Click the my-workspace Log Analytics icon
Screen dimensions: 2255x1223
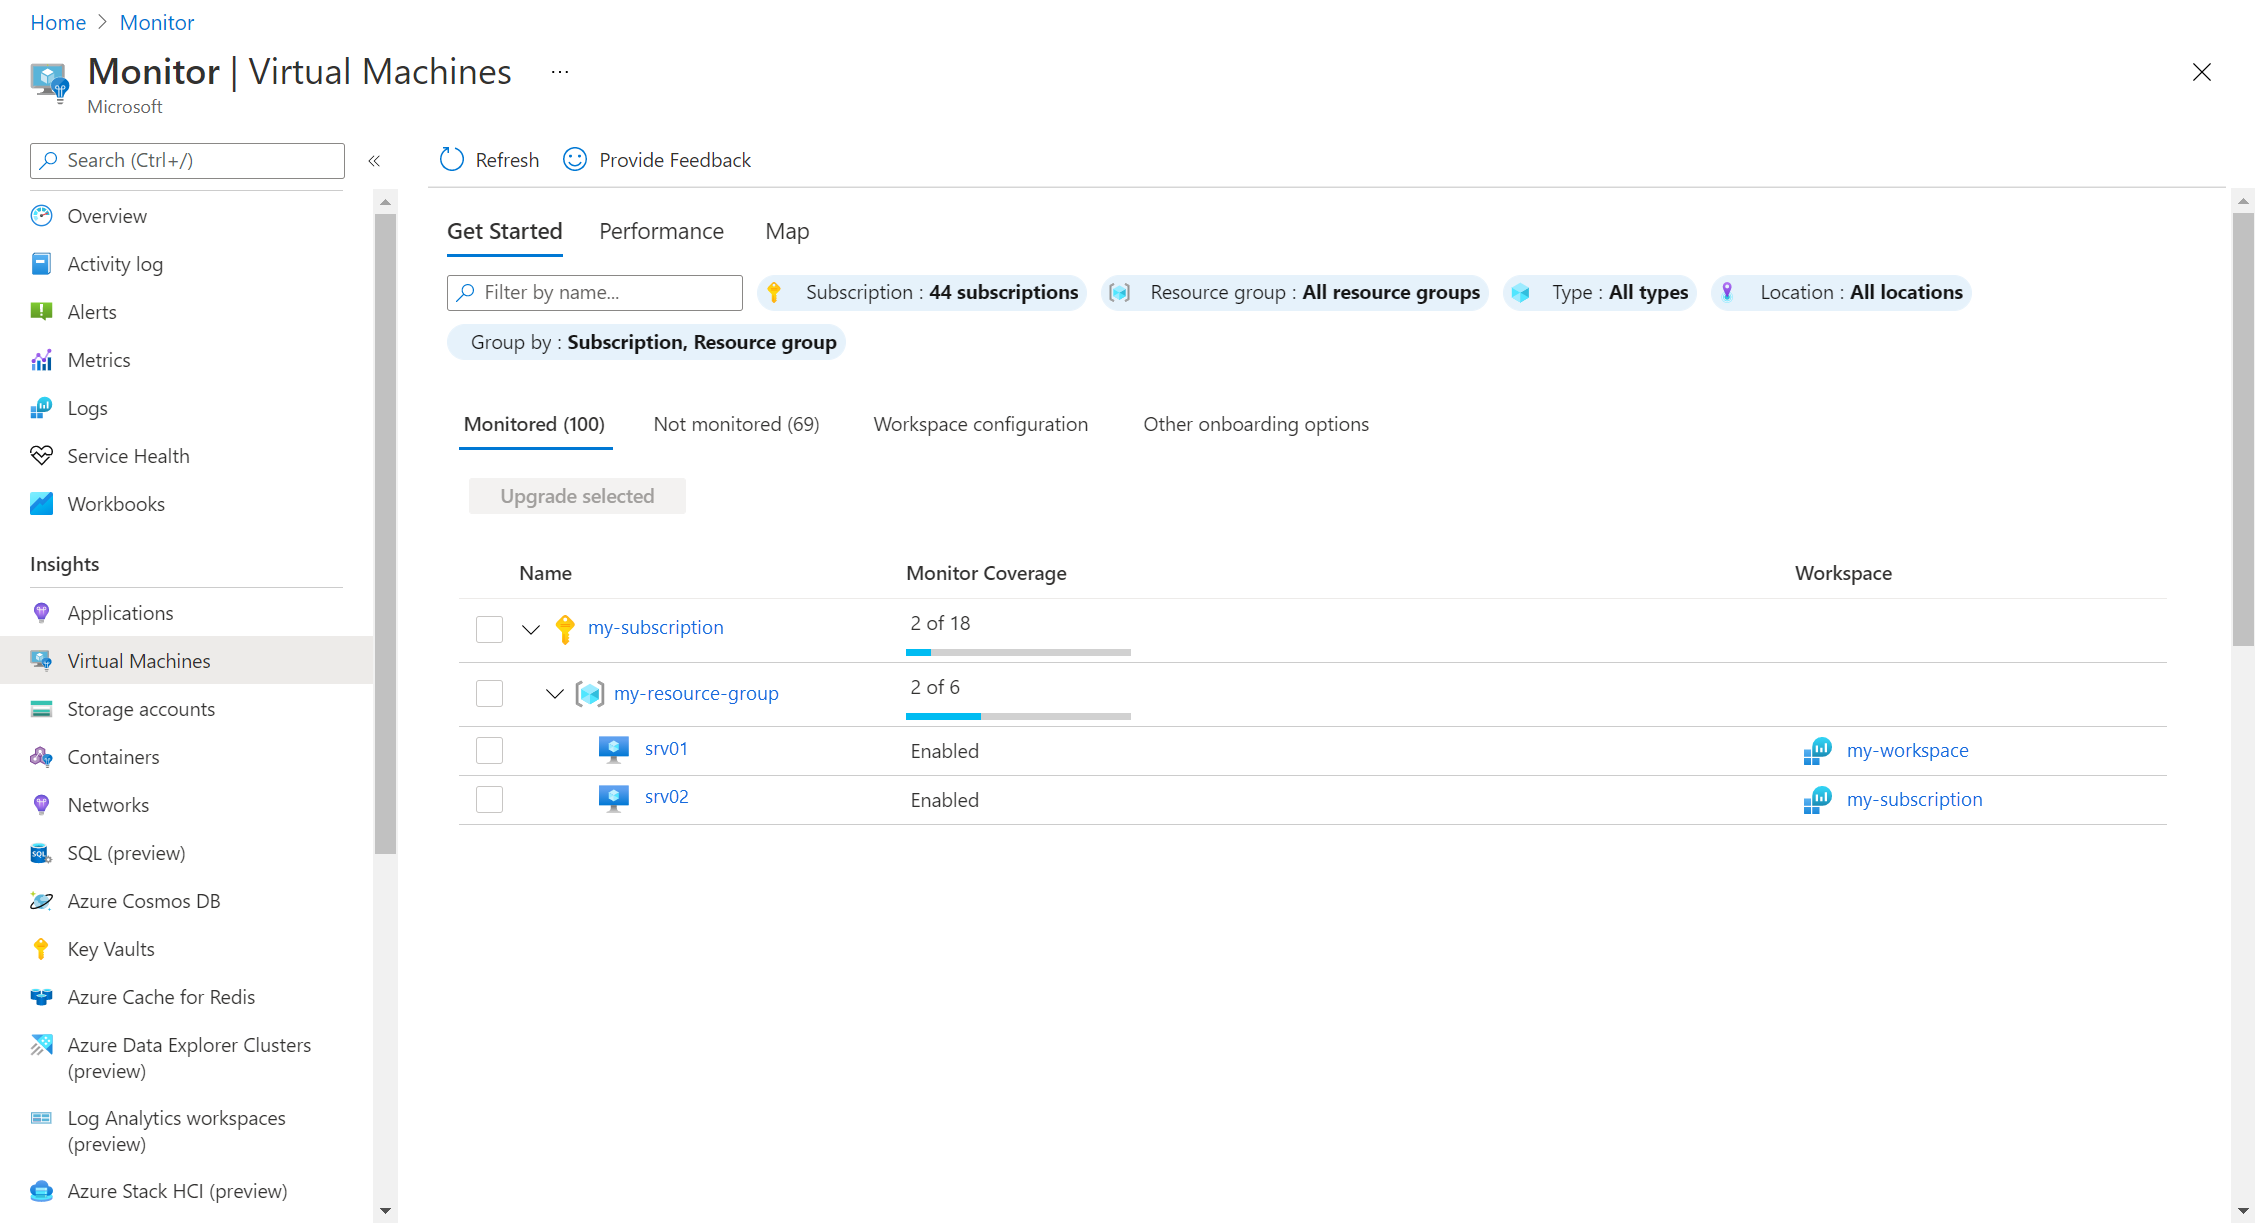coord(1818,749)
